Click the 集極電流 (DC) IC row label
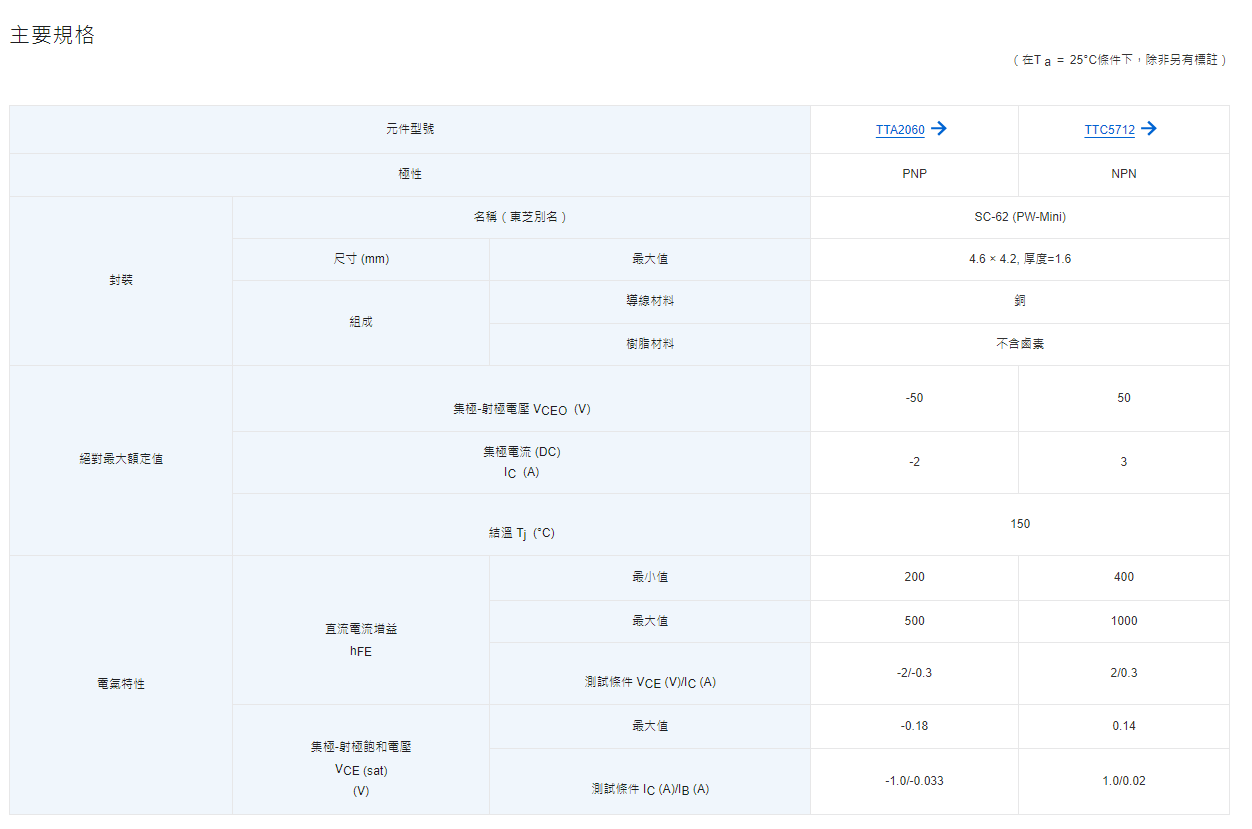1252x829 pixels. [521, 462]
